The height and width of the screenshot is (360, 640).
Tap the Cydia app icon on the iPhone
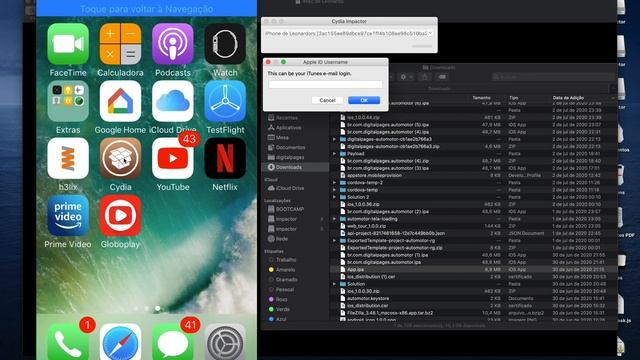[120, 158]
